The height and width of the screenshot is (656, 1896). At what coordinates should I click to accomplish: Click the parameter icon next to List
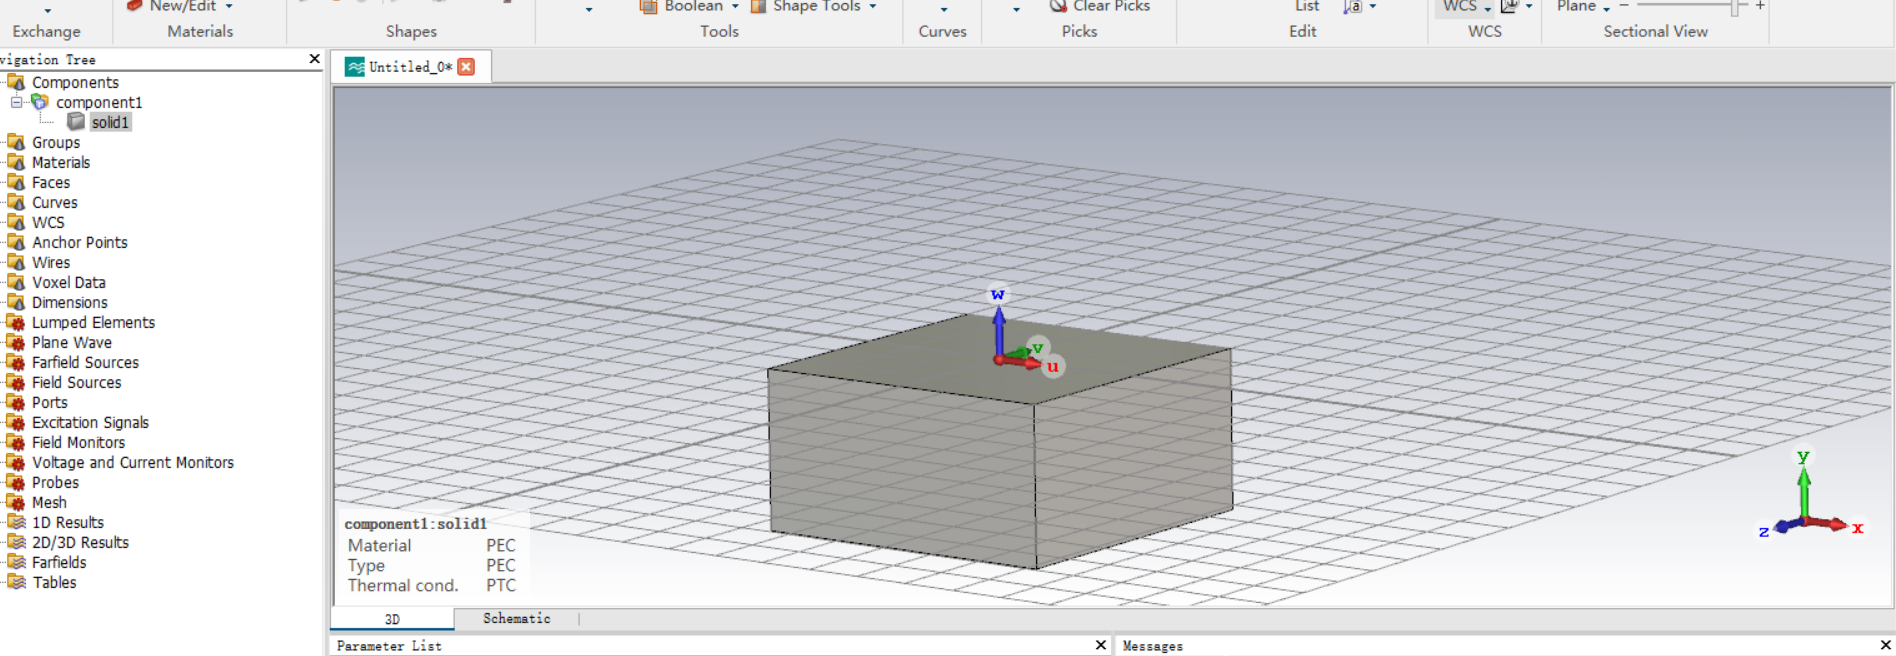(1352, 6)
